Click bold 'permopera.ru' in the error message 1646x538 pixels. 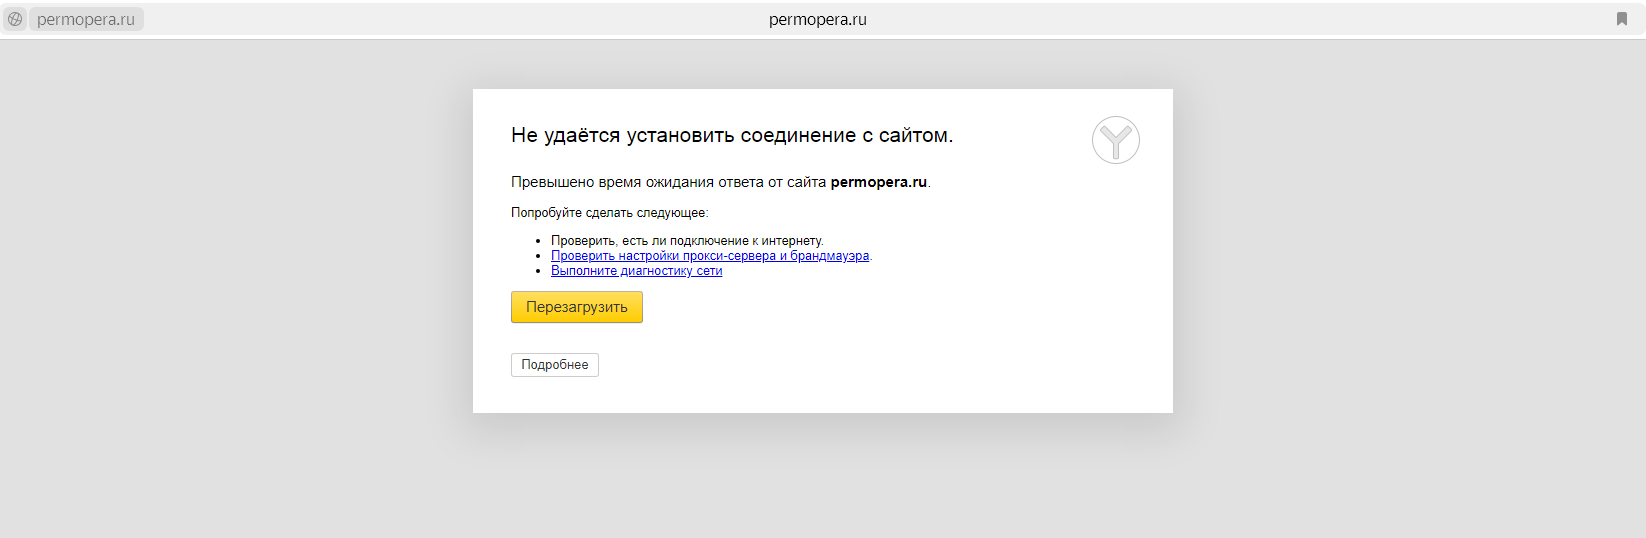tap(878, 182)
